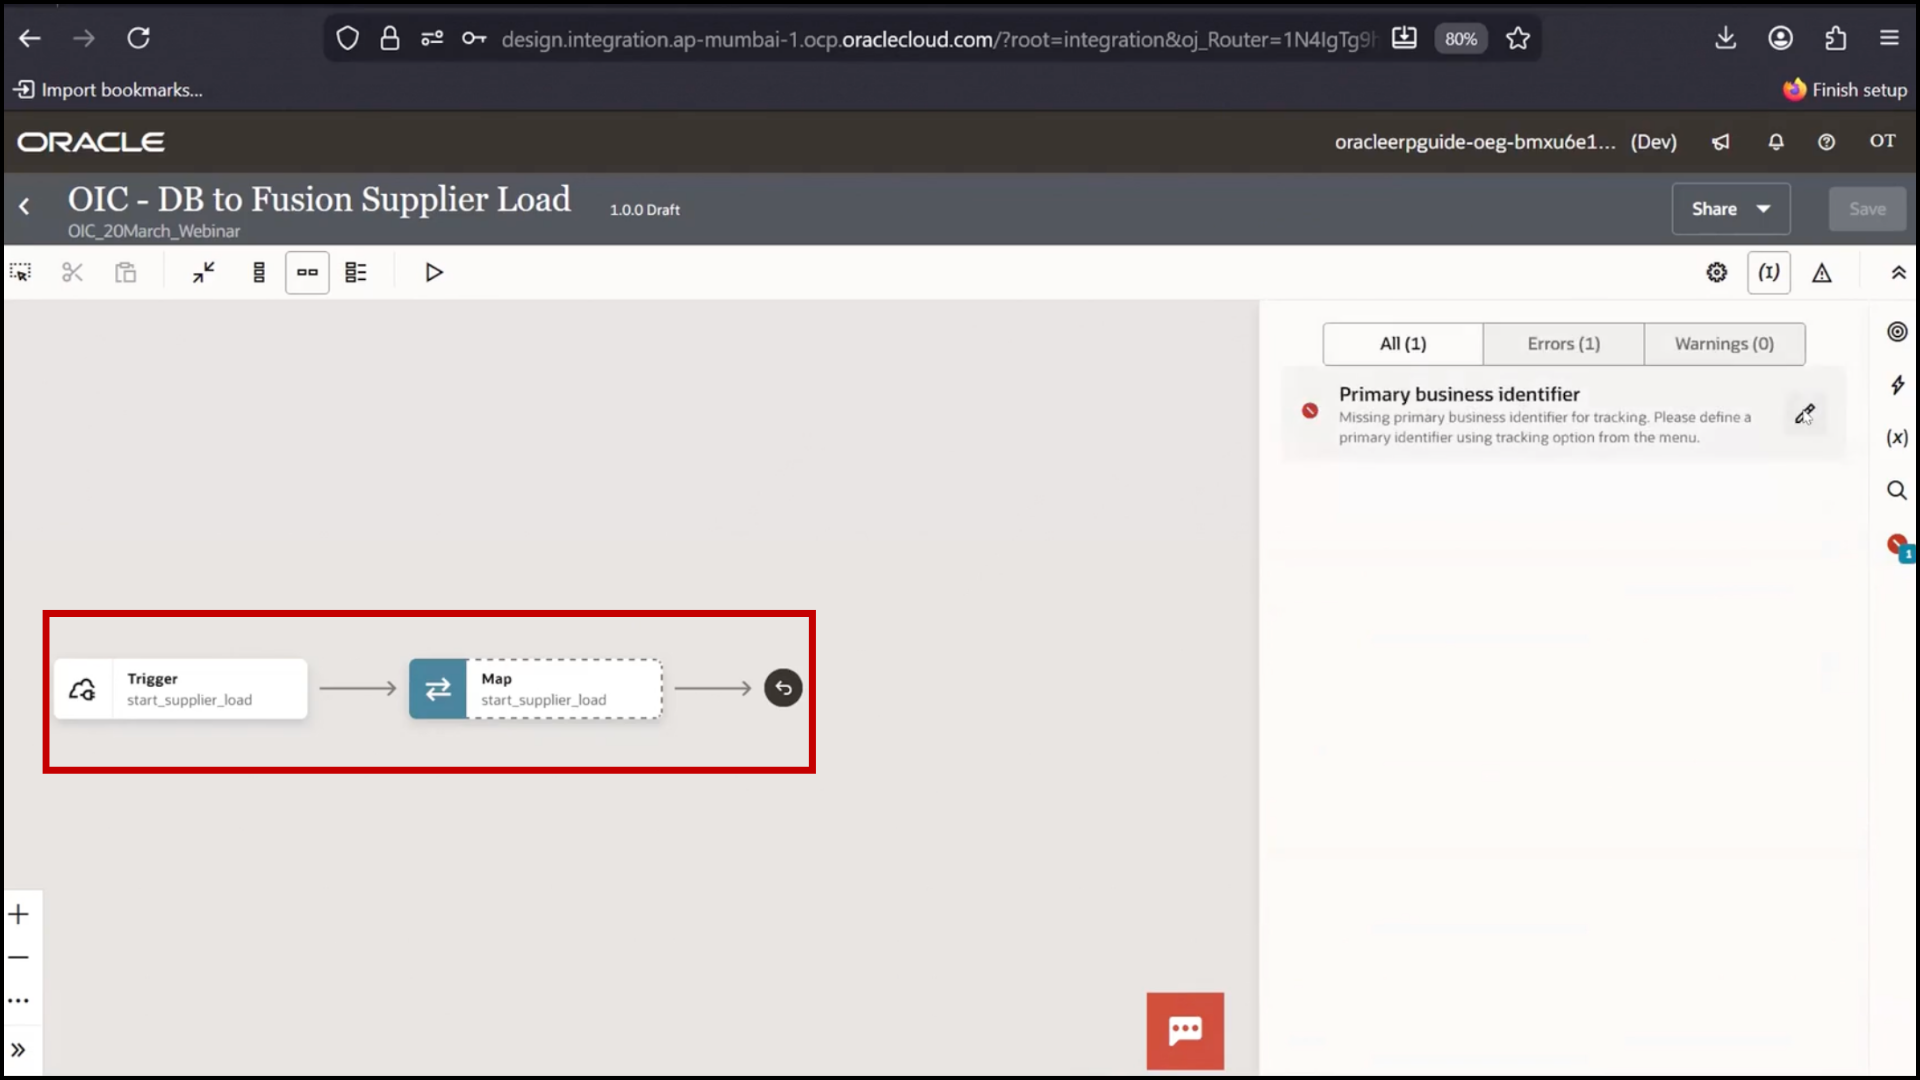Install the site as app icon
Viewport: 1920px width, 1080px height.
pos(1404,38)
